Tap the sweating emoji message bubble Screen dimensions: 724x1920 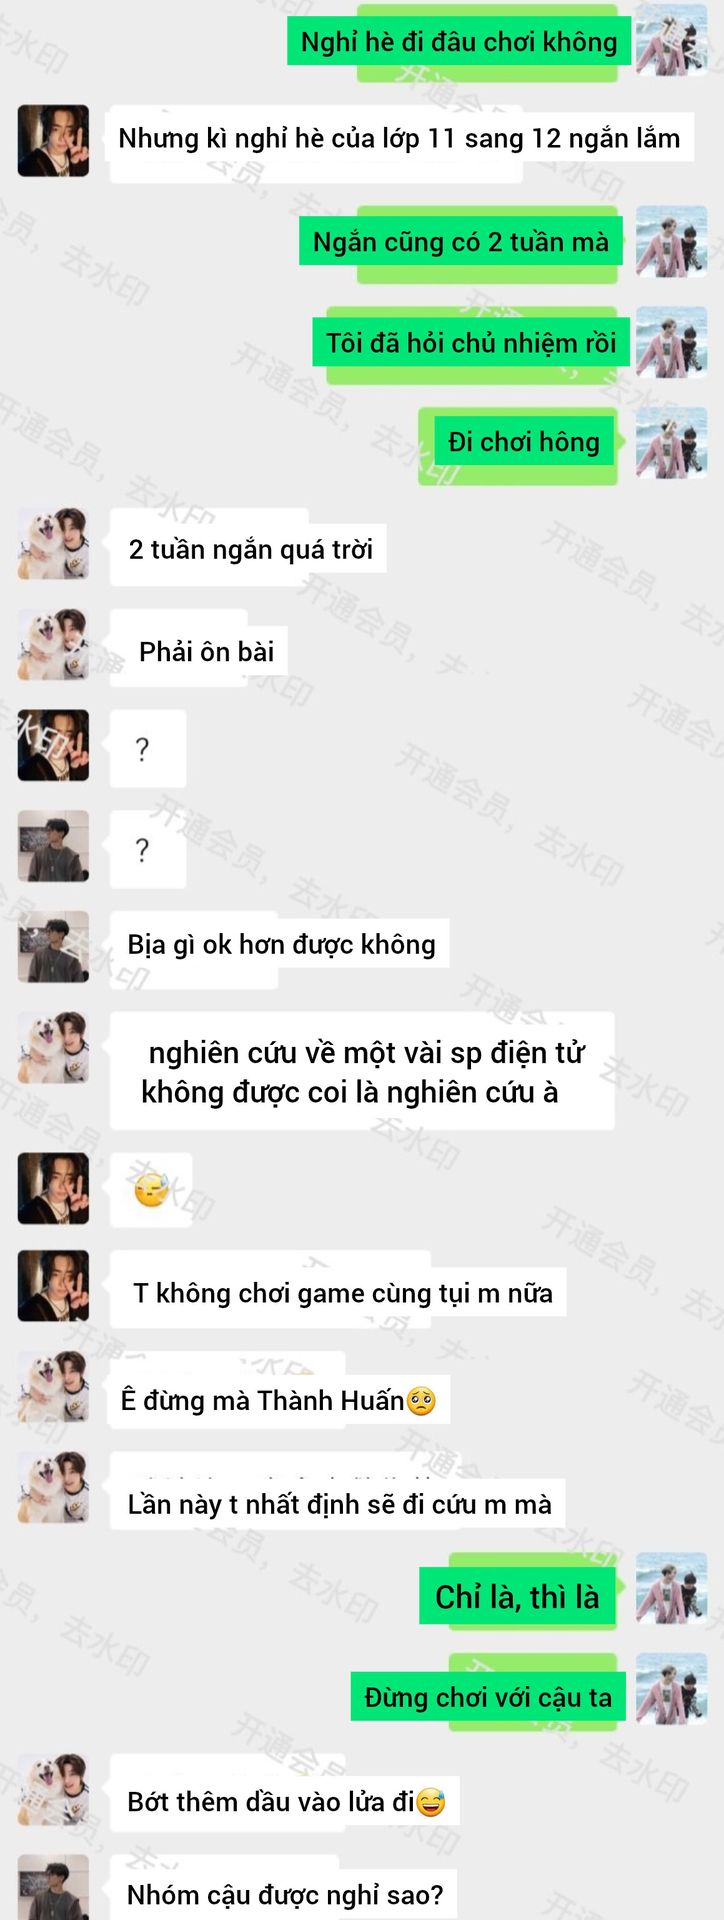(x=150, y=1190)
